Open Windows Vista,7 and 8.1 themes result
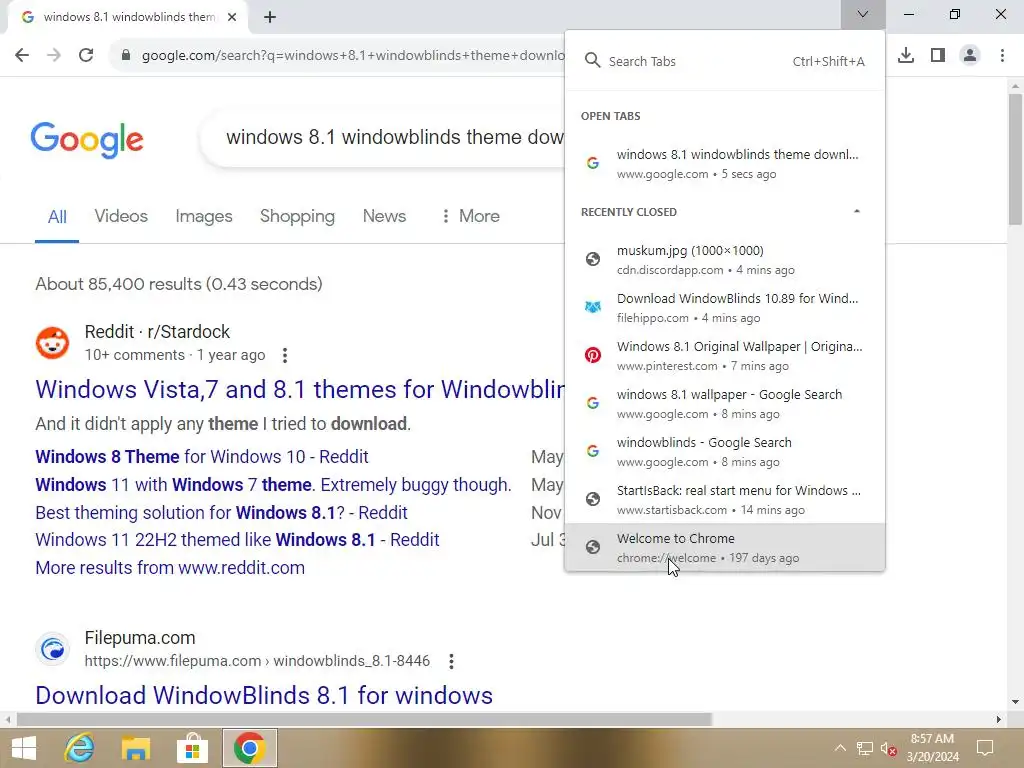1024x768 pixels. tap(300, 389)
